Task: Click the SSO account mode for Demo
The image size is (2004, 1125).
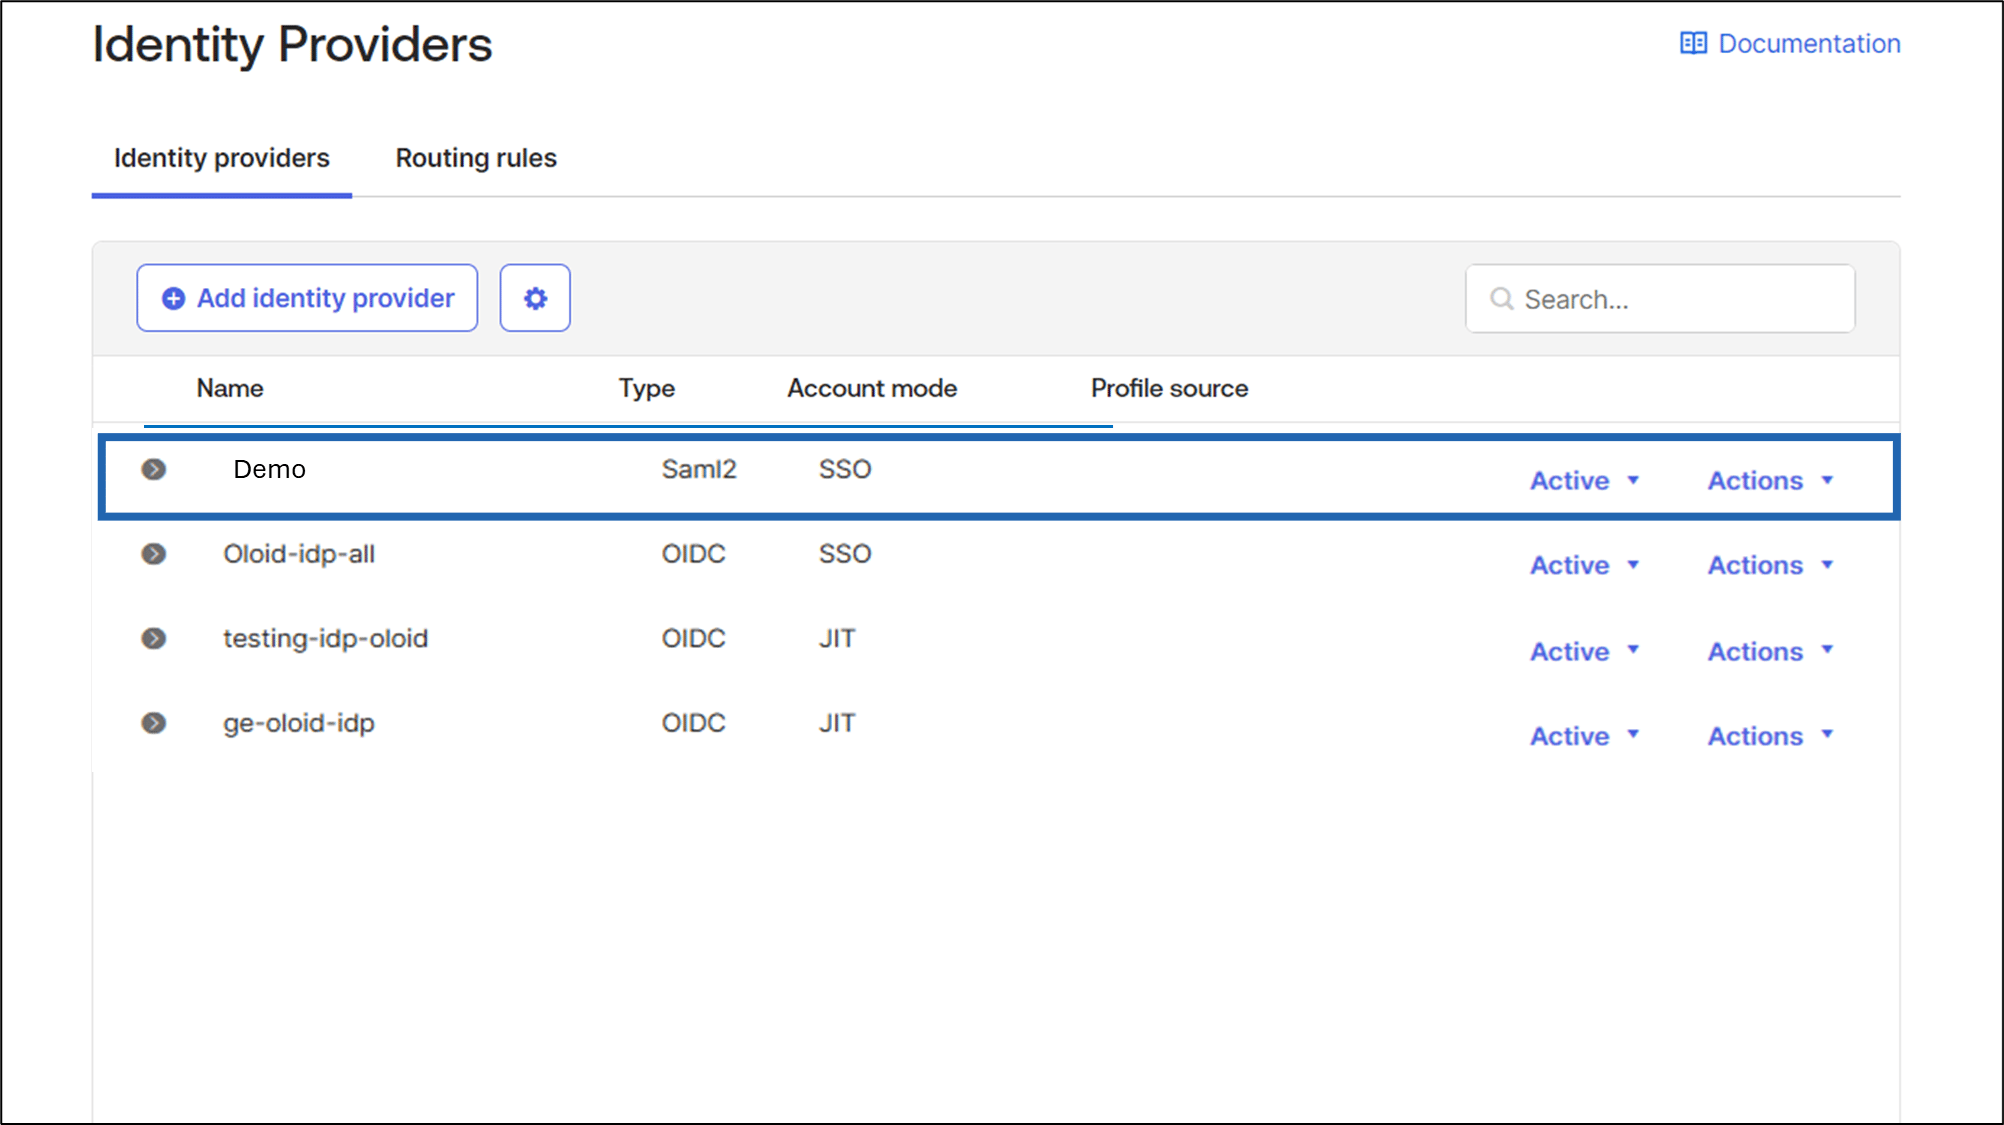Action: click(845, 469)
